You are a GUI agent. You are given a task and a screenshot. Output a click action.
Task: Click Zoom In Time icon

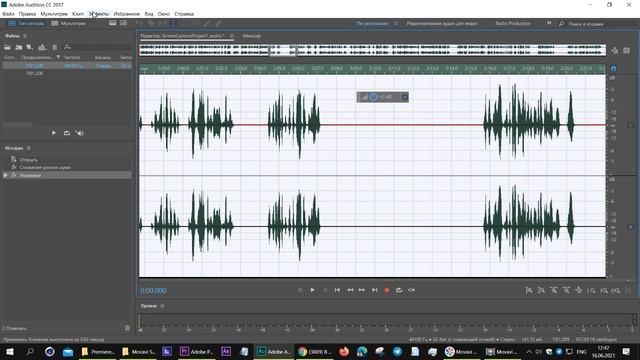point(554,291)
